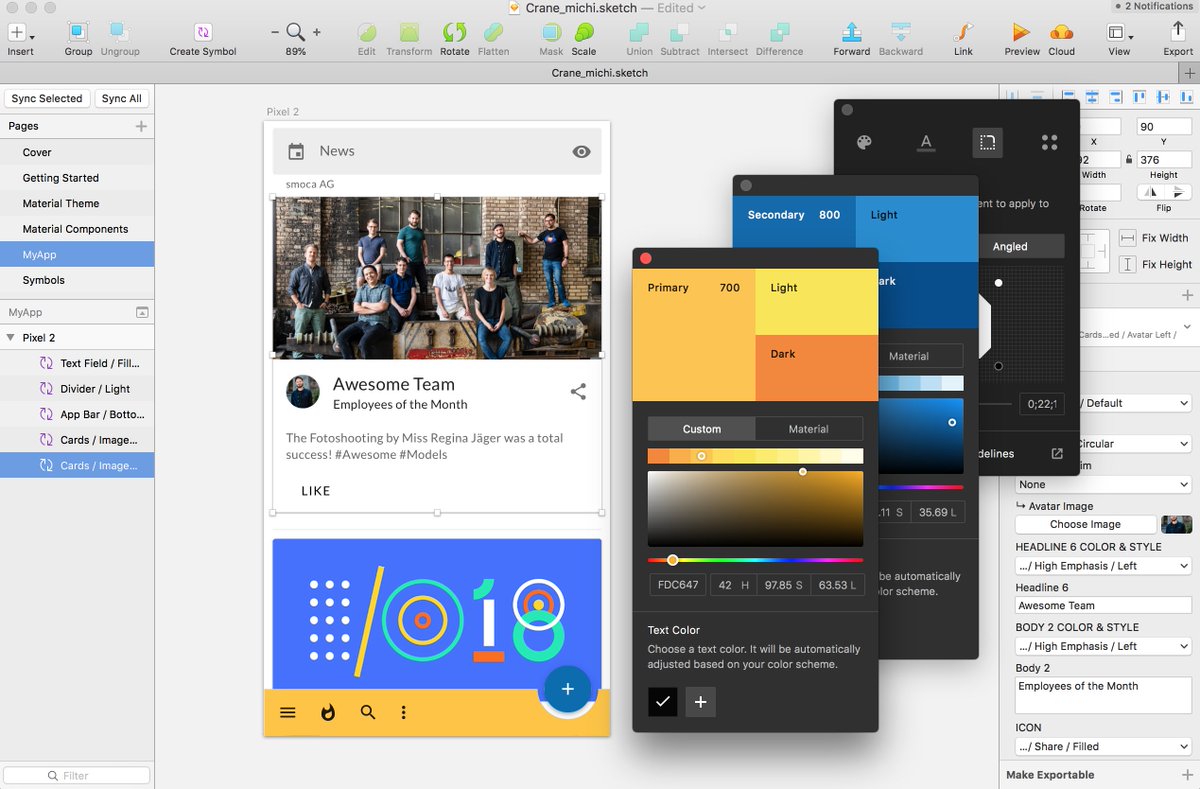Click the Transform toolbar icon
Screen dimensions: 1200x789
(409, 33)
